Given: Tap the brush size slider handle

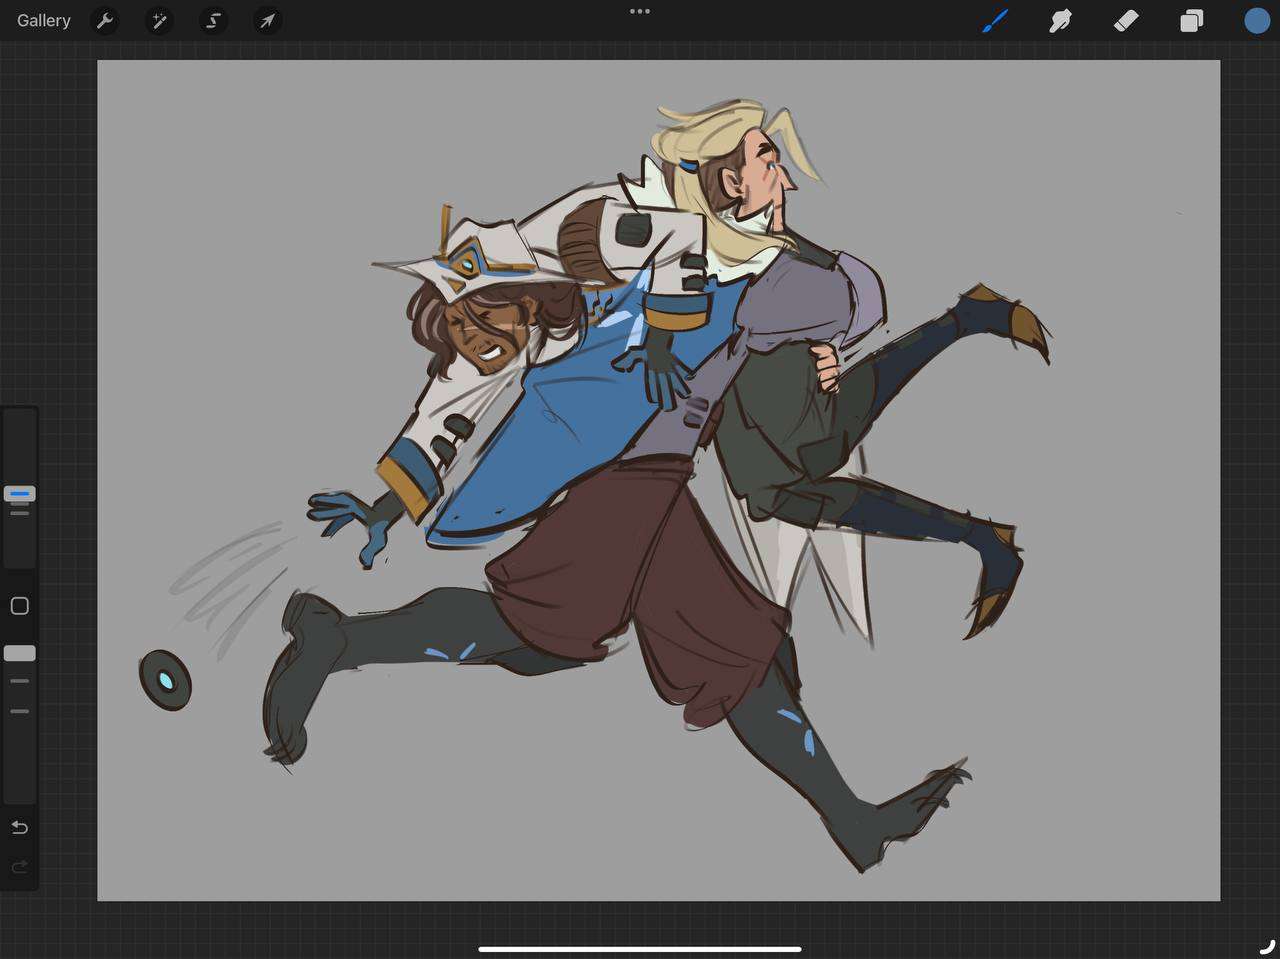Looking at the screenshot, I should [x=20, y=493].
